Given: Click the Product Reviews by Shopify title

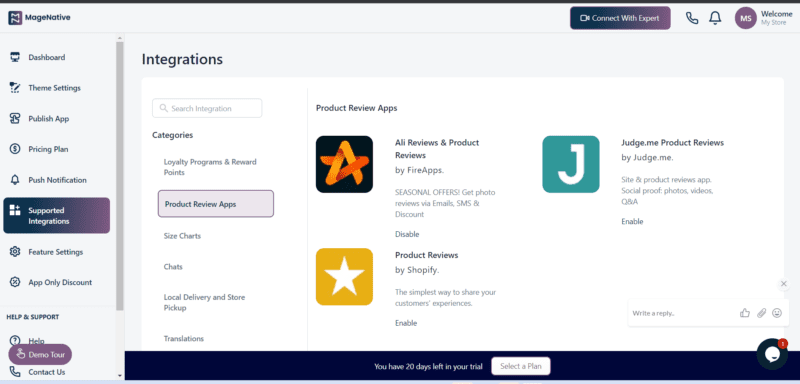Looking at the screenshot, I should 427,255.
